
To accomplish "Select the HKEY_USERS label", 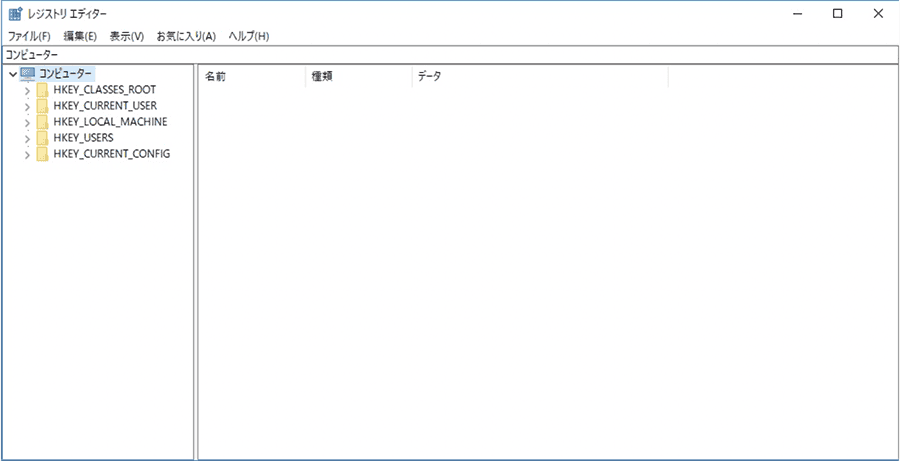I will coord(83,138).
